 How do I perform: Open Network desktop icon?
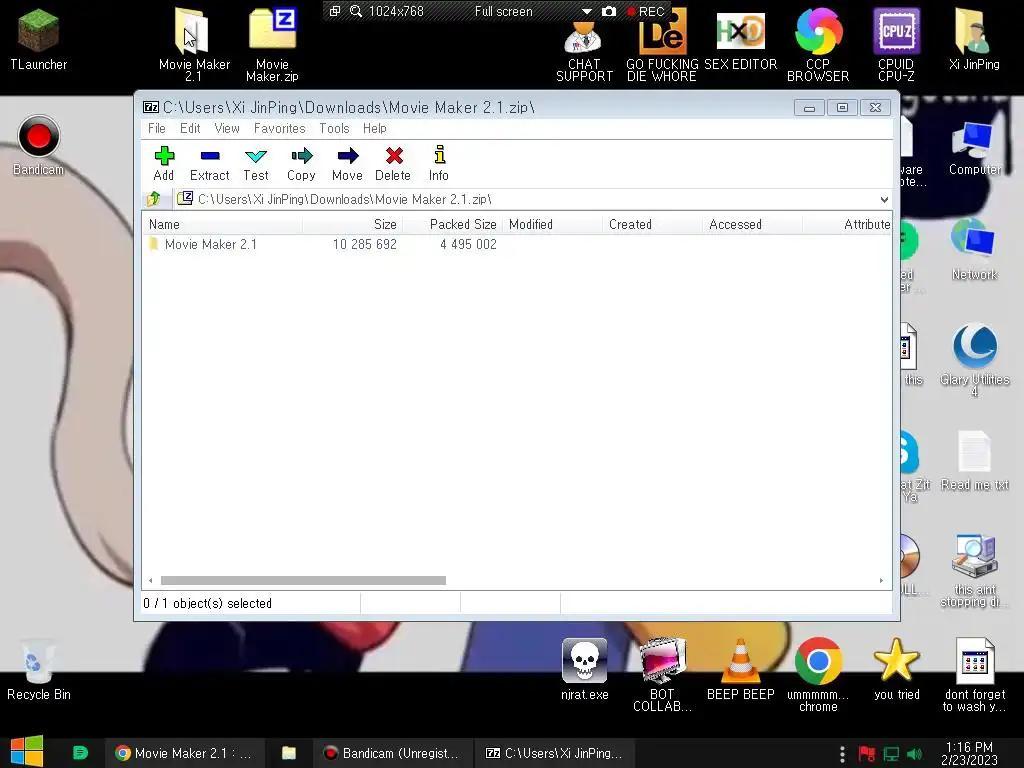pyautogui.click(x=974, y=250)
